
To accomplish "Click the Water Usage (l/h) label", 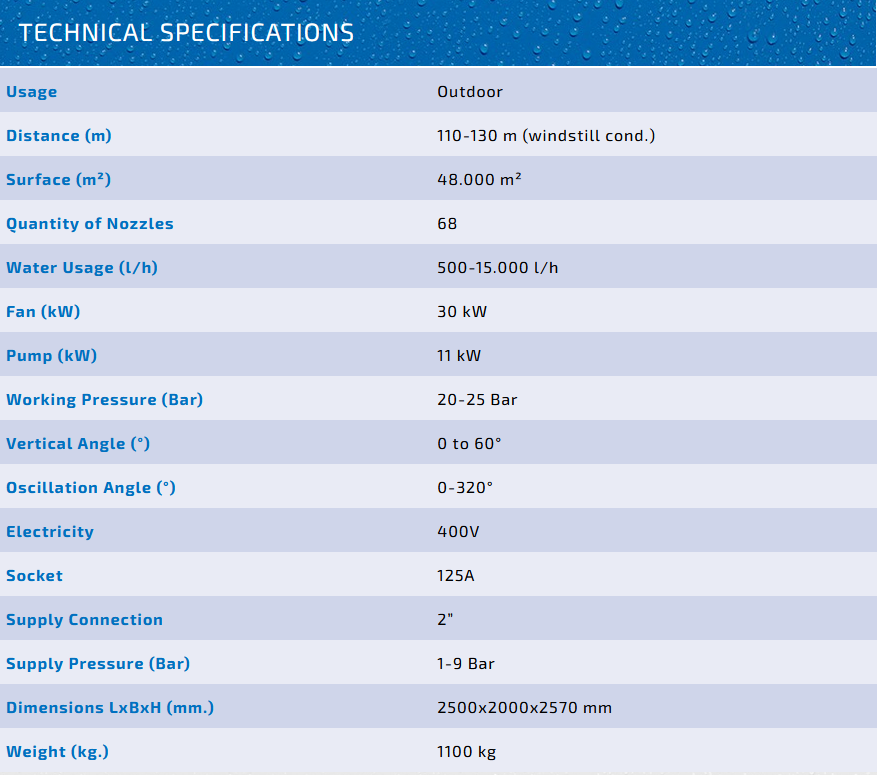I will coord(82,268).
